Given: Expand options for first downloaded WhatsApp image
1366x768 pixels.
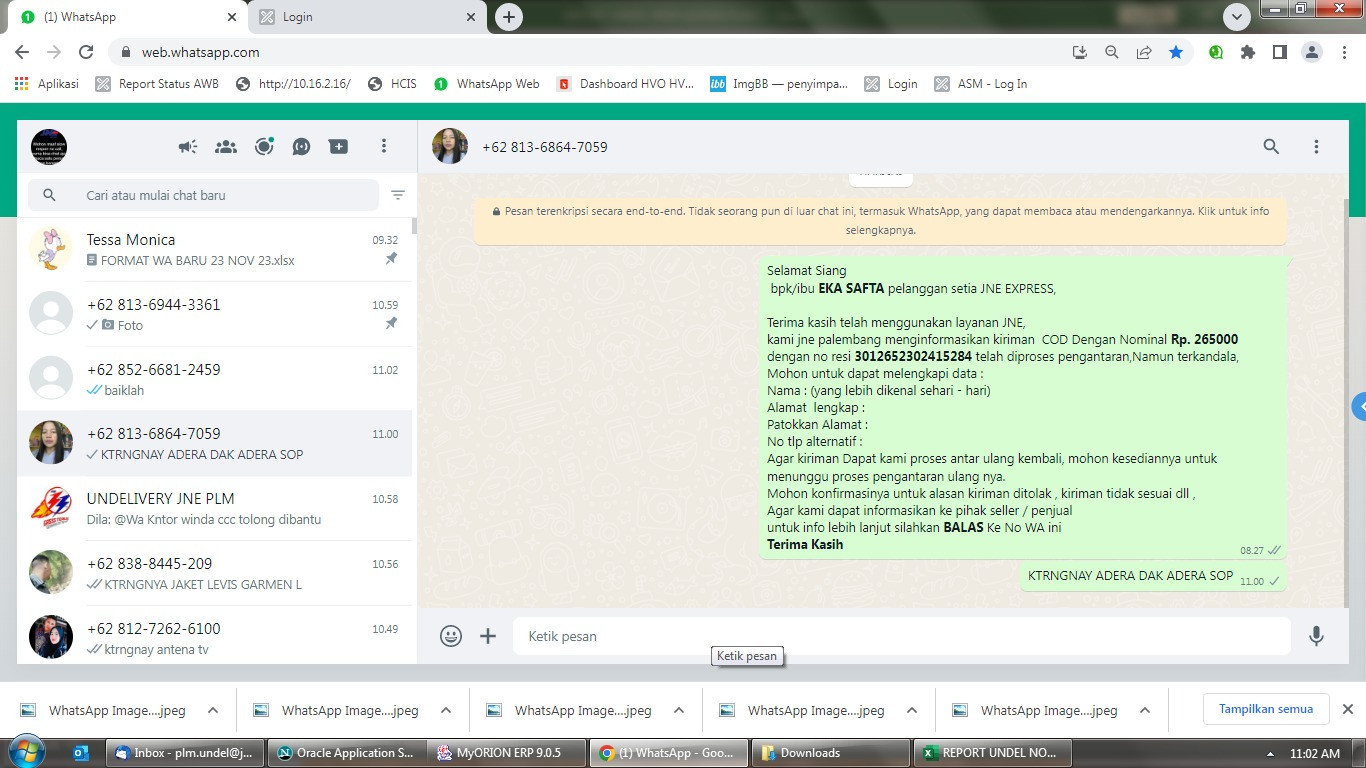Looking at the screenshot, I should click(213, 710).
